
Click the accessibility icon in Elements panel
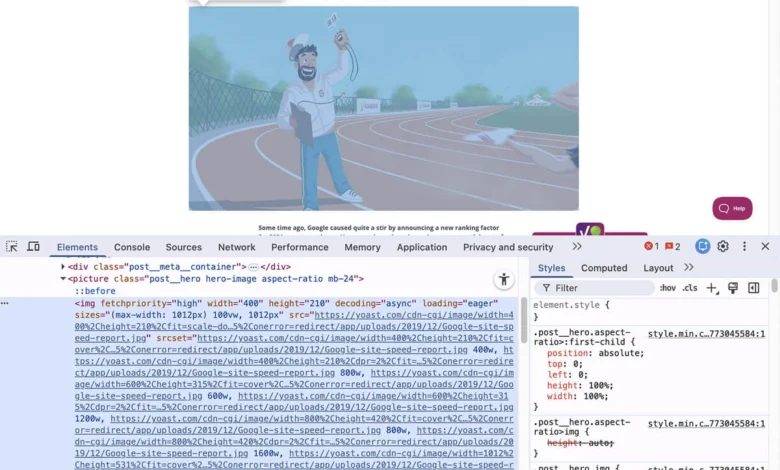click(504, 280)
